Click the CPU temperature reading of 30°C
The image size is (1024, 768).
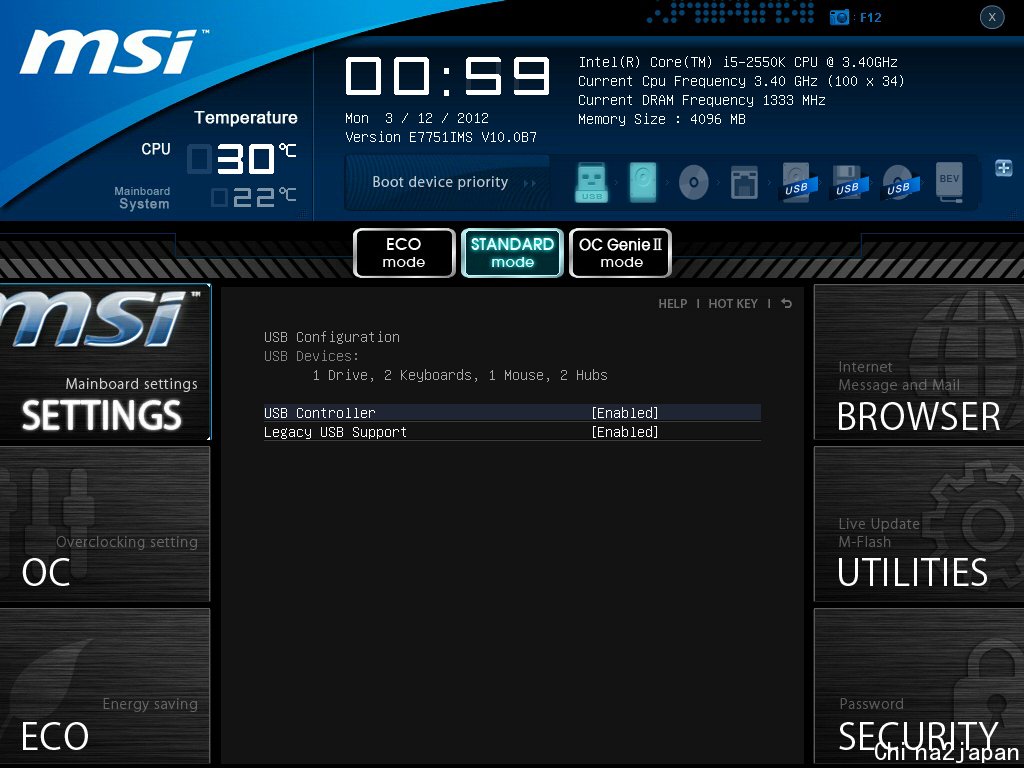tap(242, 158)
